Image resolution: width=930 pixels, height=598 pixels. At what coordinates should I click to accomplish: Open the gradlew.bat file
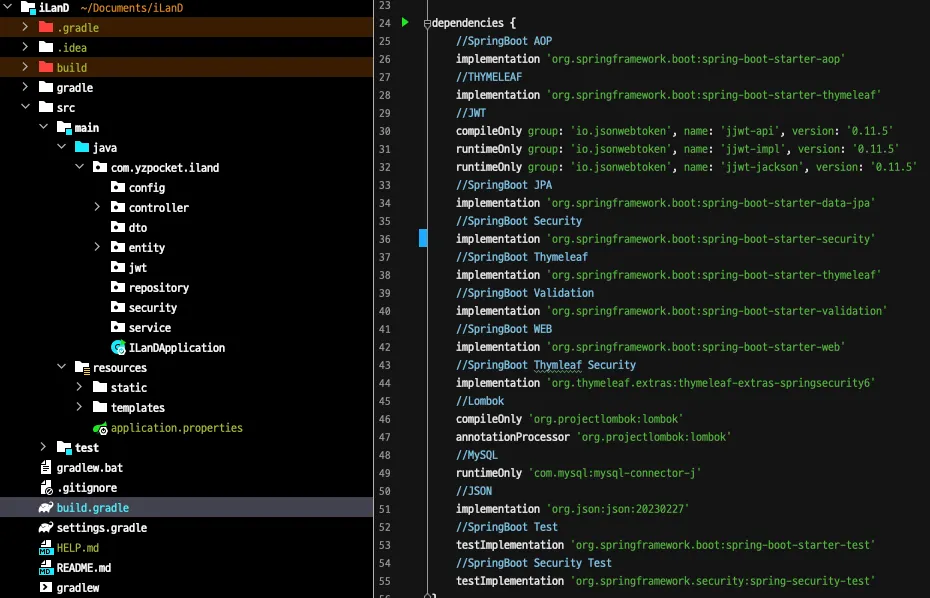(x=89, y=468)
